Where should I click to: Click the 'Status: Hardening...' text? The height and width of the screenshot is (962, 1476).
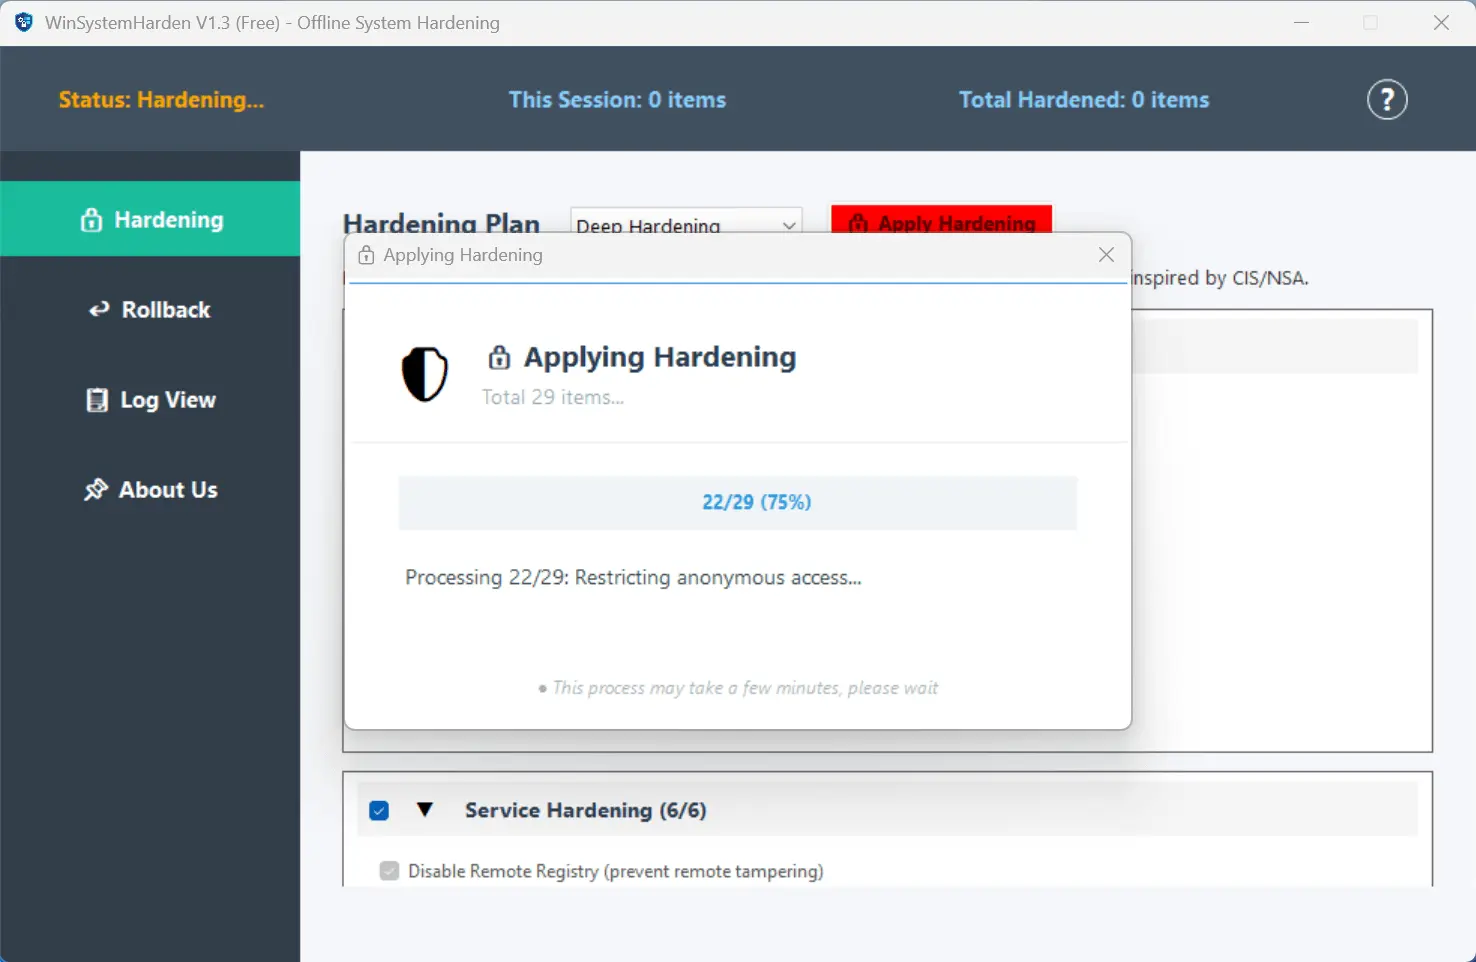point(162,100)
